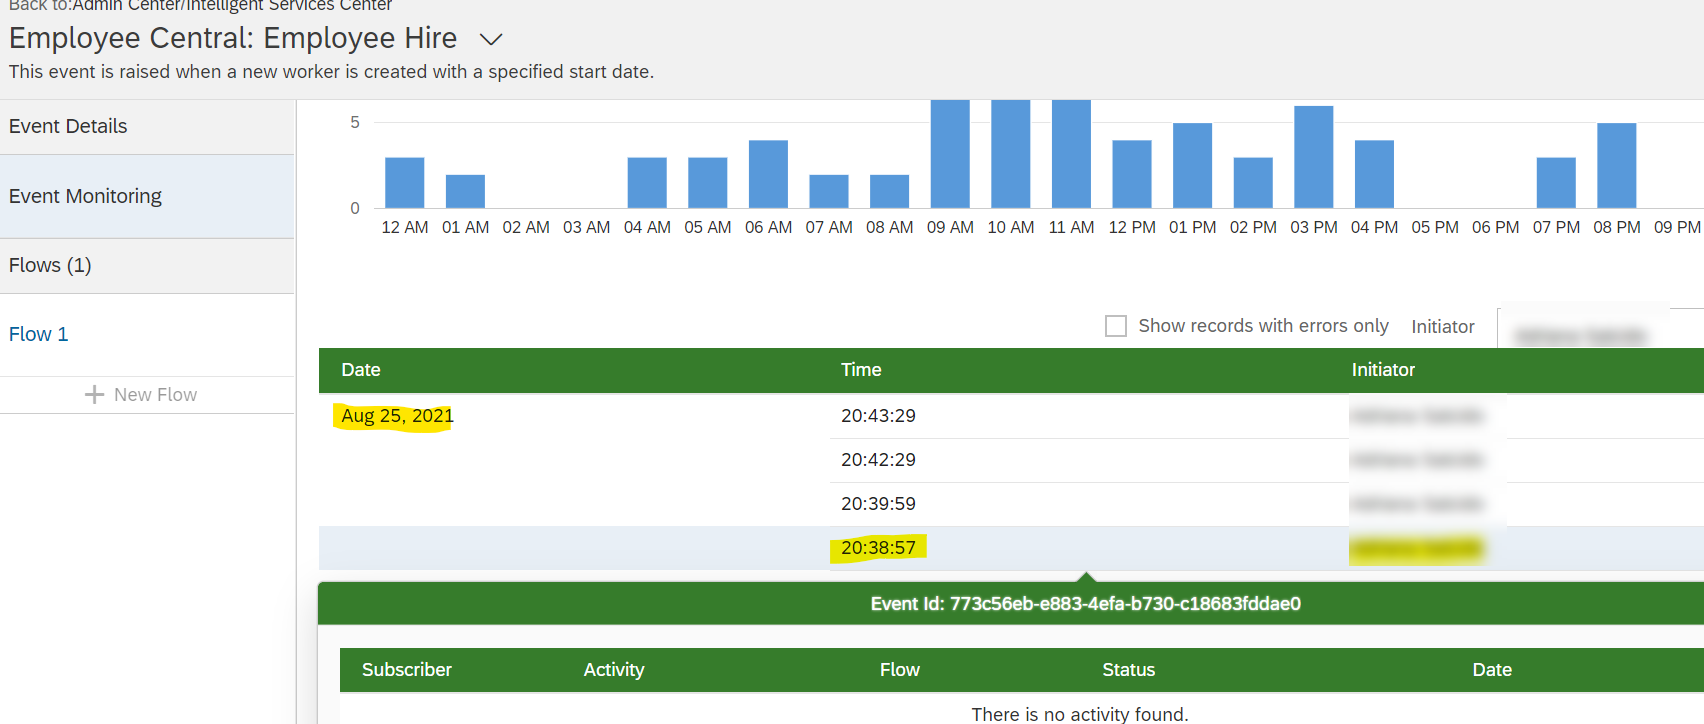Click the Aug 25, 2021 date cell
The height and width of the screenshot is (724, 1704).
[x=397, y=416]
